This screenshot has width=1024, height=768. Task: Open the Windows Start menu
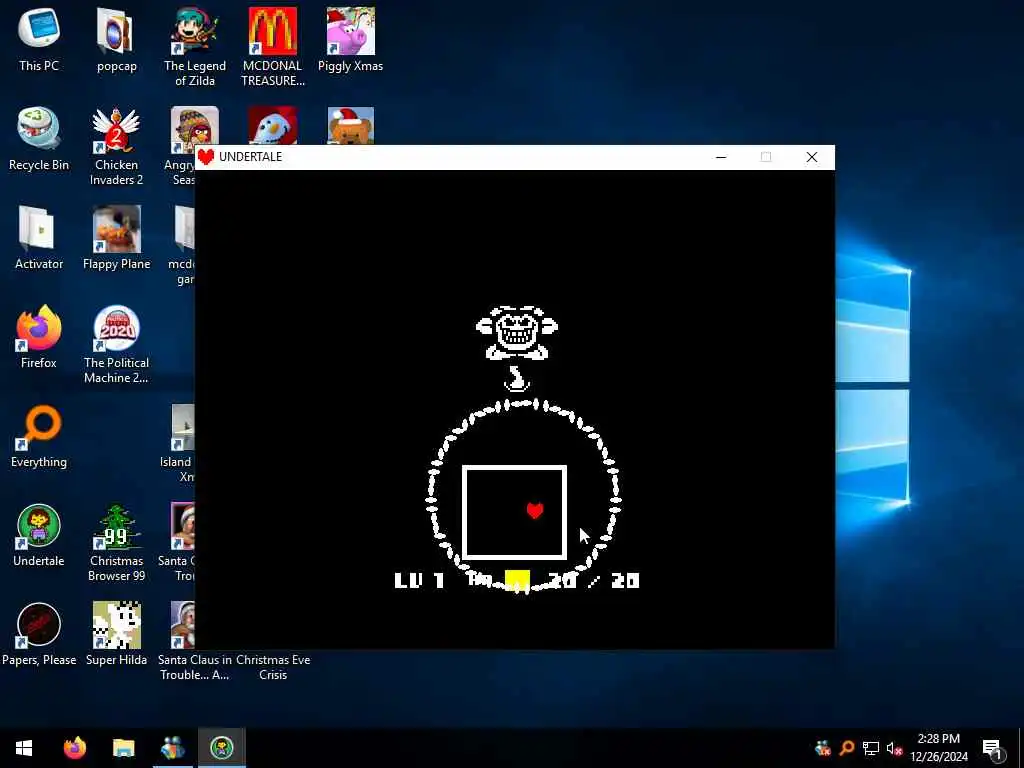click(24, 748)
